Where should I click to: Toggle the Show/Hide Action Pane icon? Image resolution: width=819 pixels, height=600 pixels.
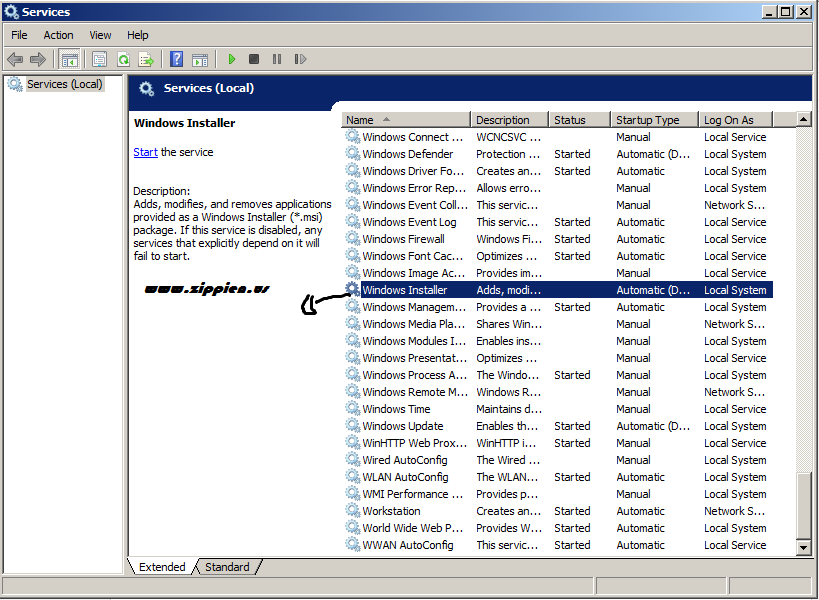(x=200, y=60)
